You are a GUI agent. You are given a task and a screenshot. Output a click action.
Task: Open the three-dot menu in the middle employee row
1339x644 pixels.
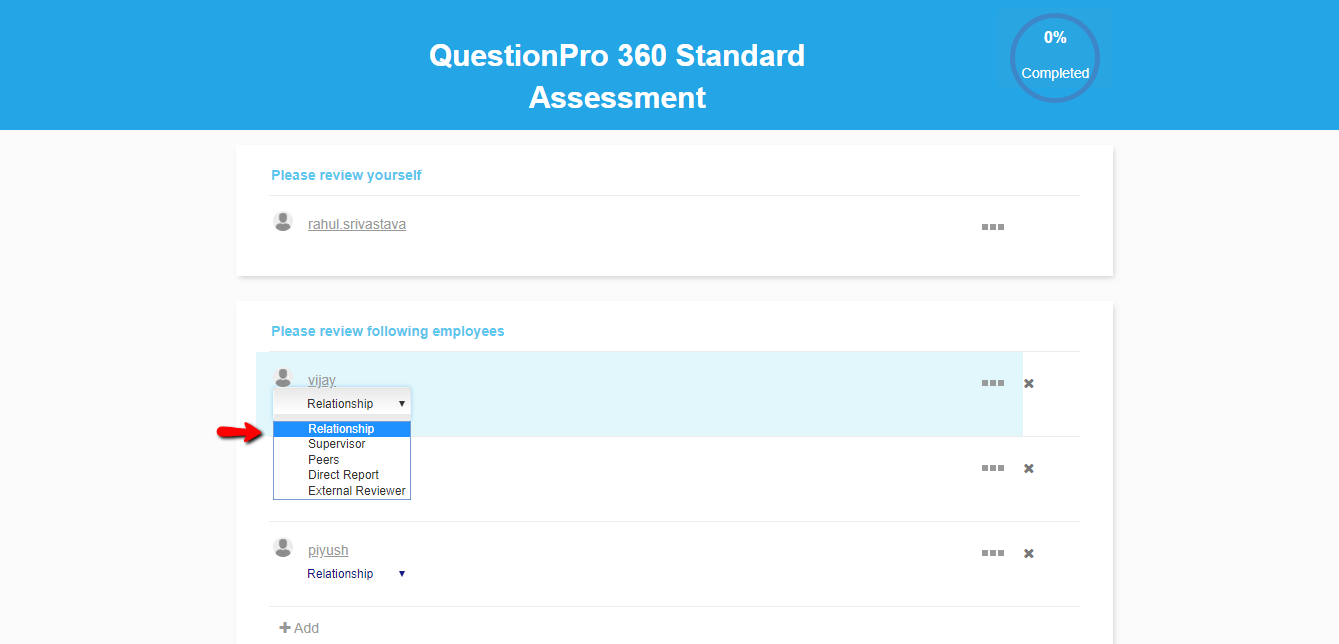tap(992, 468)
